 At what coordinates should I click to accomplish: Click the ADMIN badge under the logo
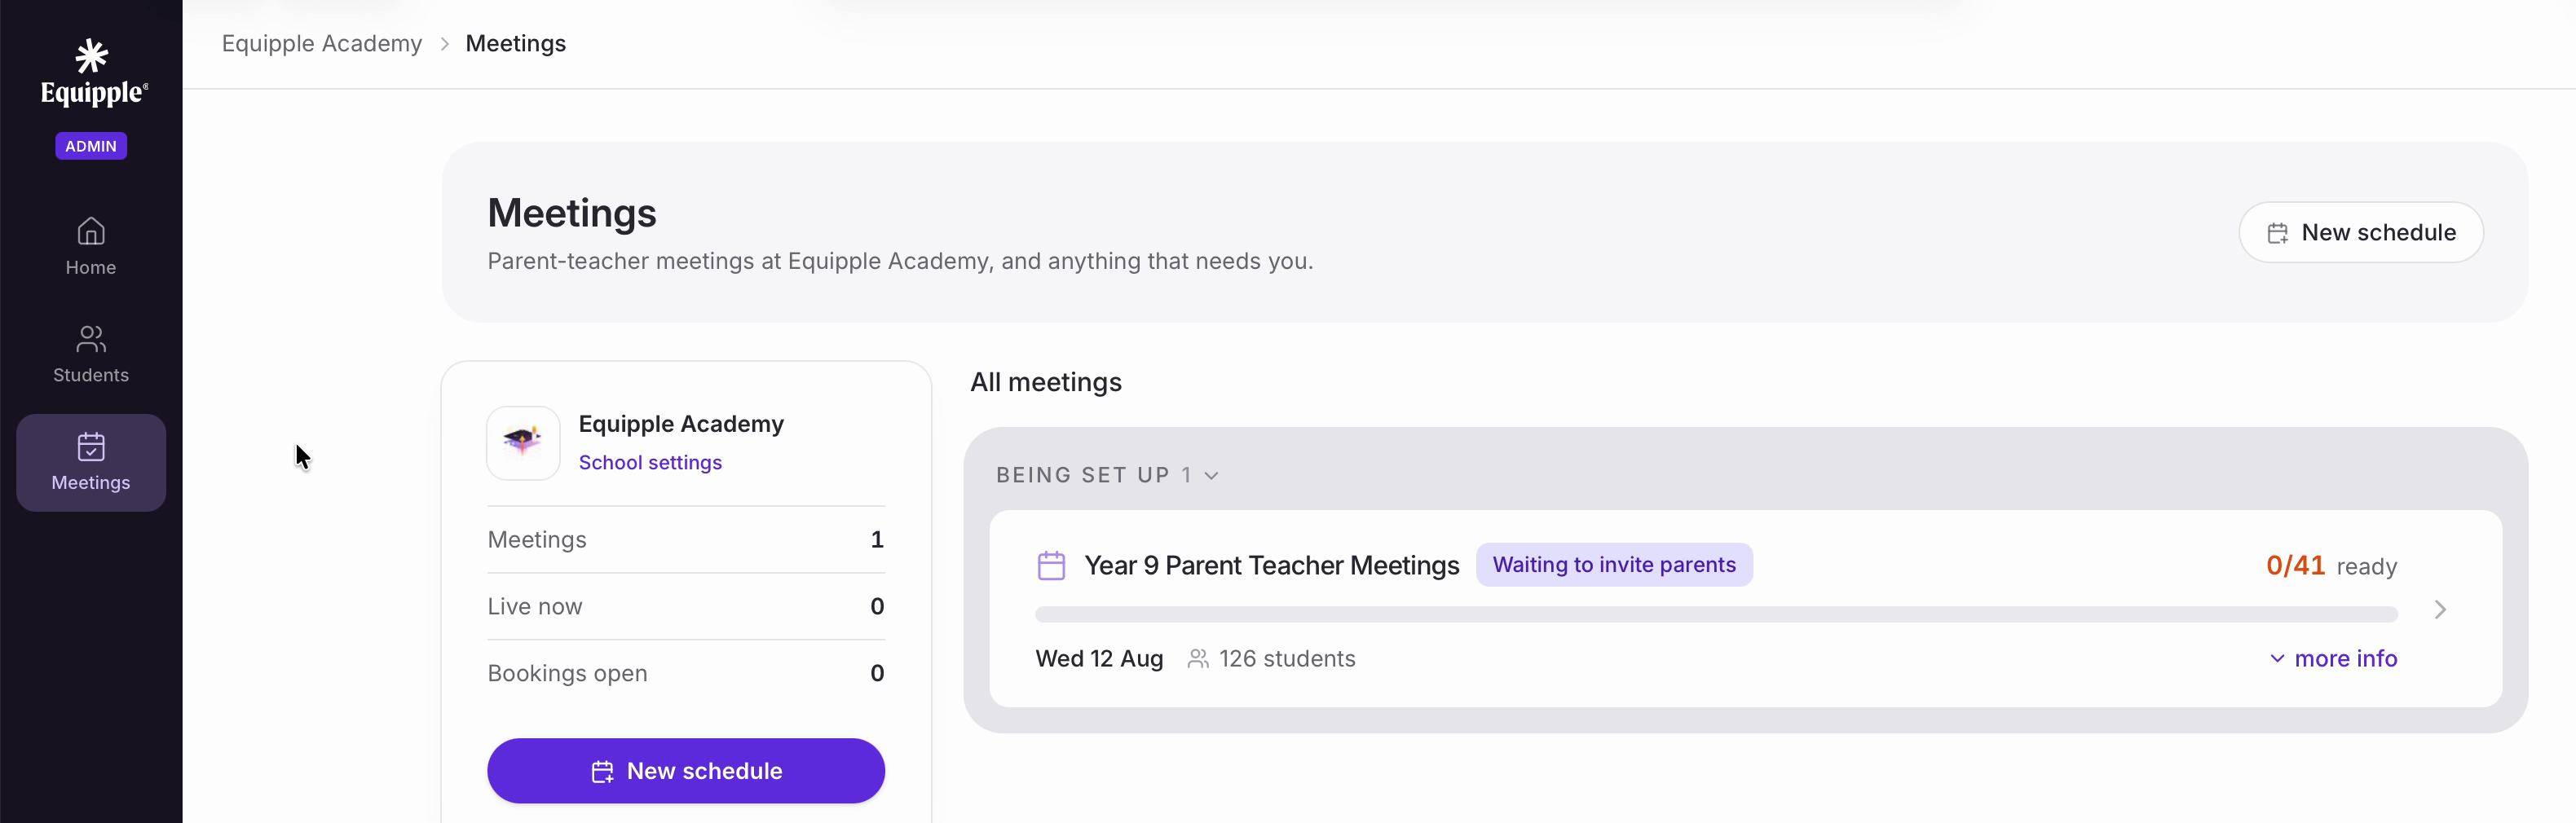tap(91, 146)
